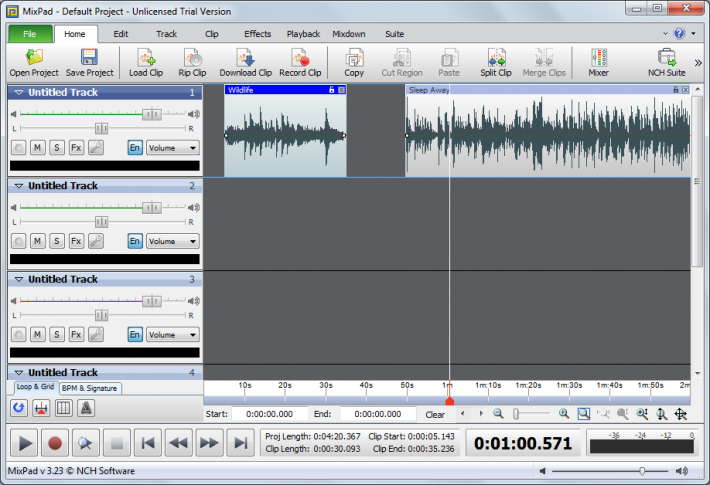Collapse Untitled Track 4
The width and height of the screenshot is (710, 485).
click(x=19, y=372)
